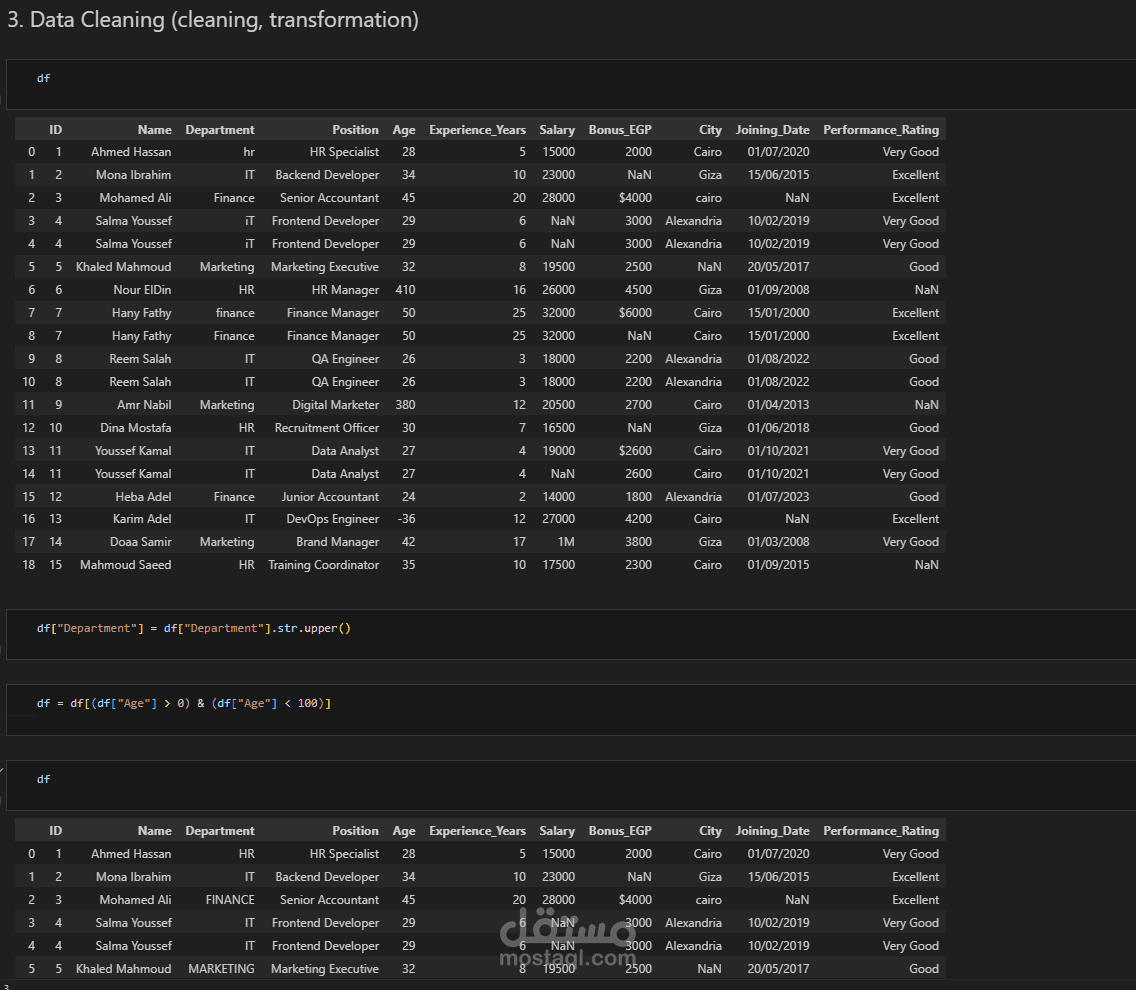The width and height of the screenshot is (1136, 990).
Task: Click the joining date 01/03/2008
Action: [778, 542]
